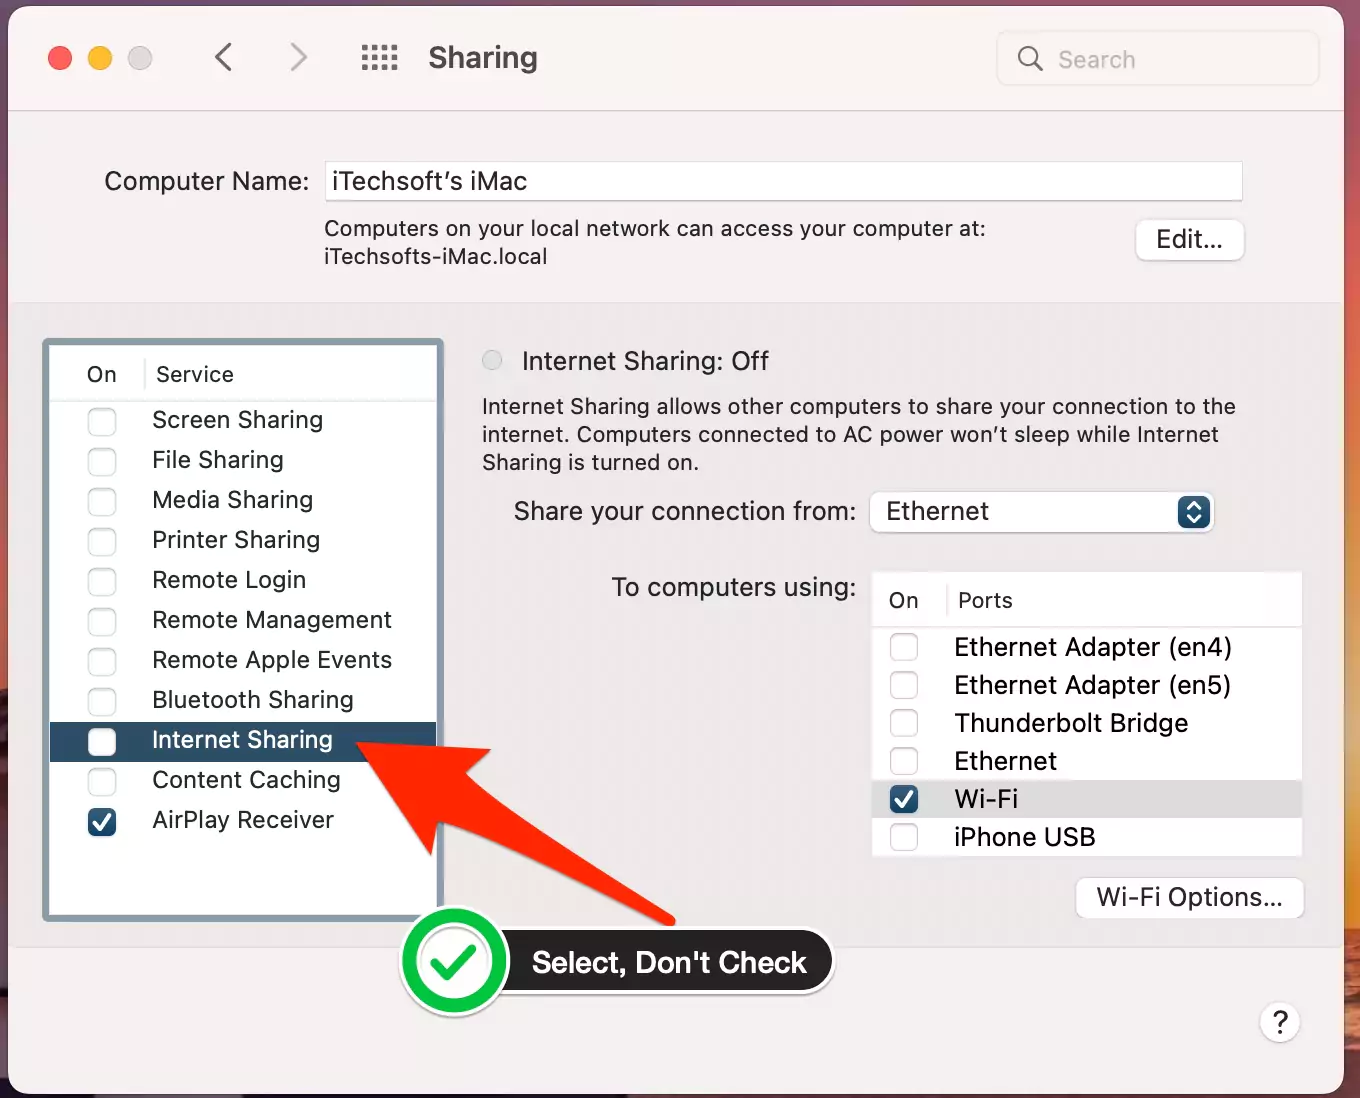
Task: Select the Wi-Fi port row label
Action: pos(986,799)
